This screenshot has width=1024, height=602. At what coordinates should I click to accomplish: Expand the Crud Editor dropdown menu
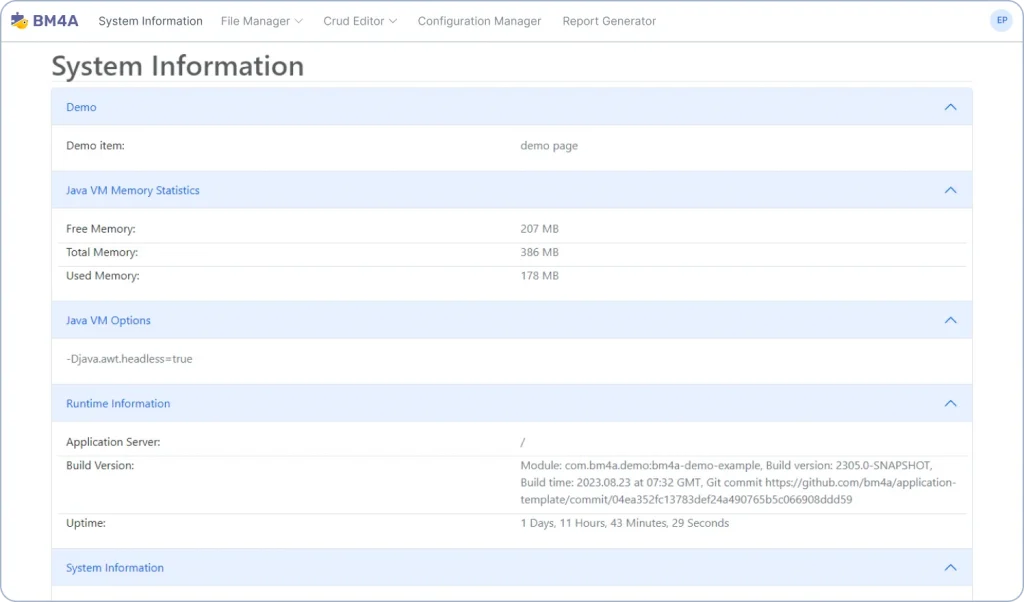(x=360, y=21)
